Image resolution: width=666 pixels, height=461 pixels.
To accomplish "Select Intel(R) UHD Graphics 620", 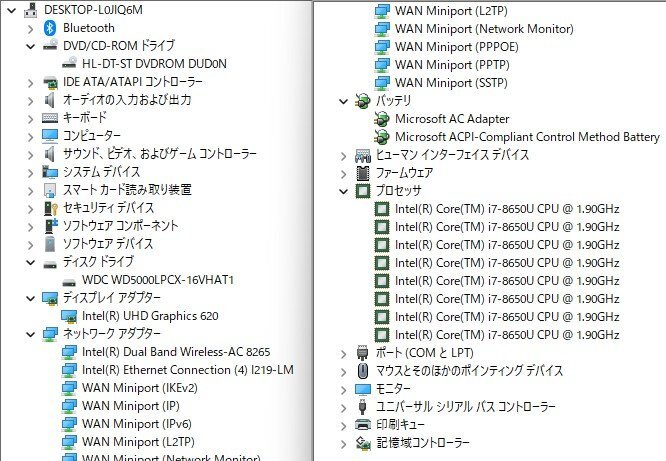I will click(x=150, y=316).
